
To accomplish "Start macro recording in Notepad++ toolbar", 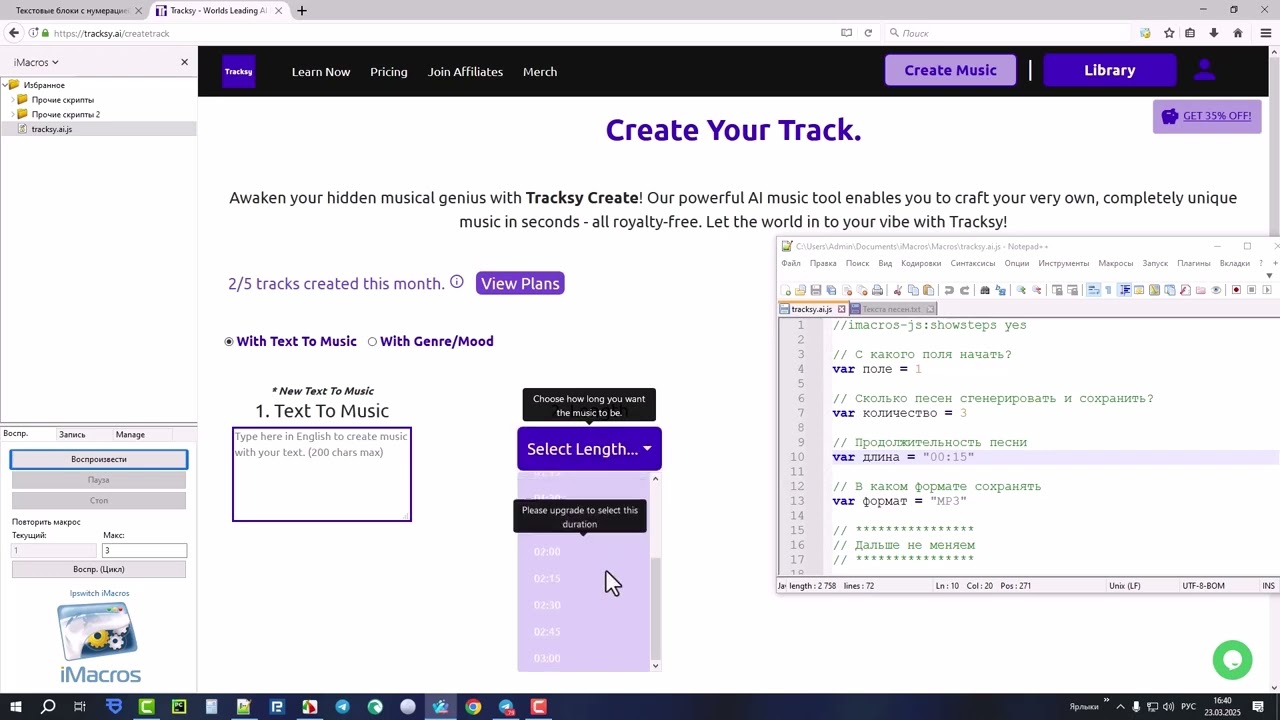I will (1236, 290).
